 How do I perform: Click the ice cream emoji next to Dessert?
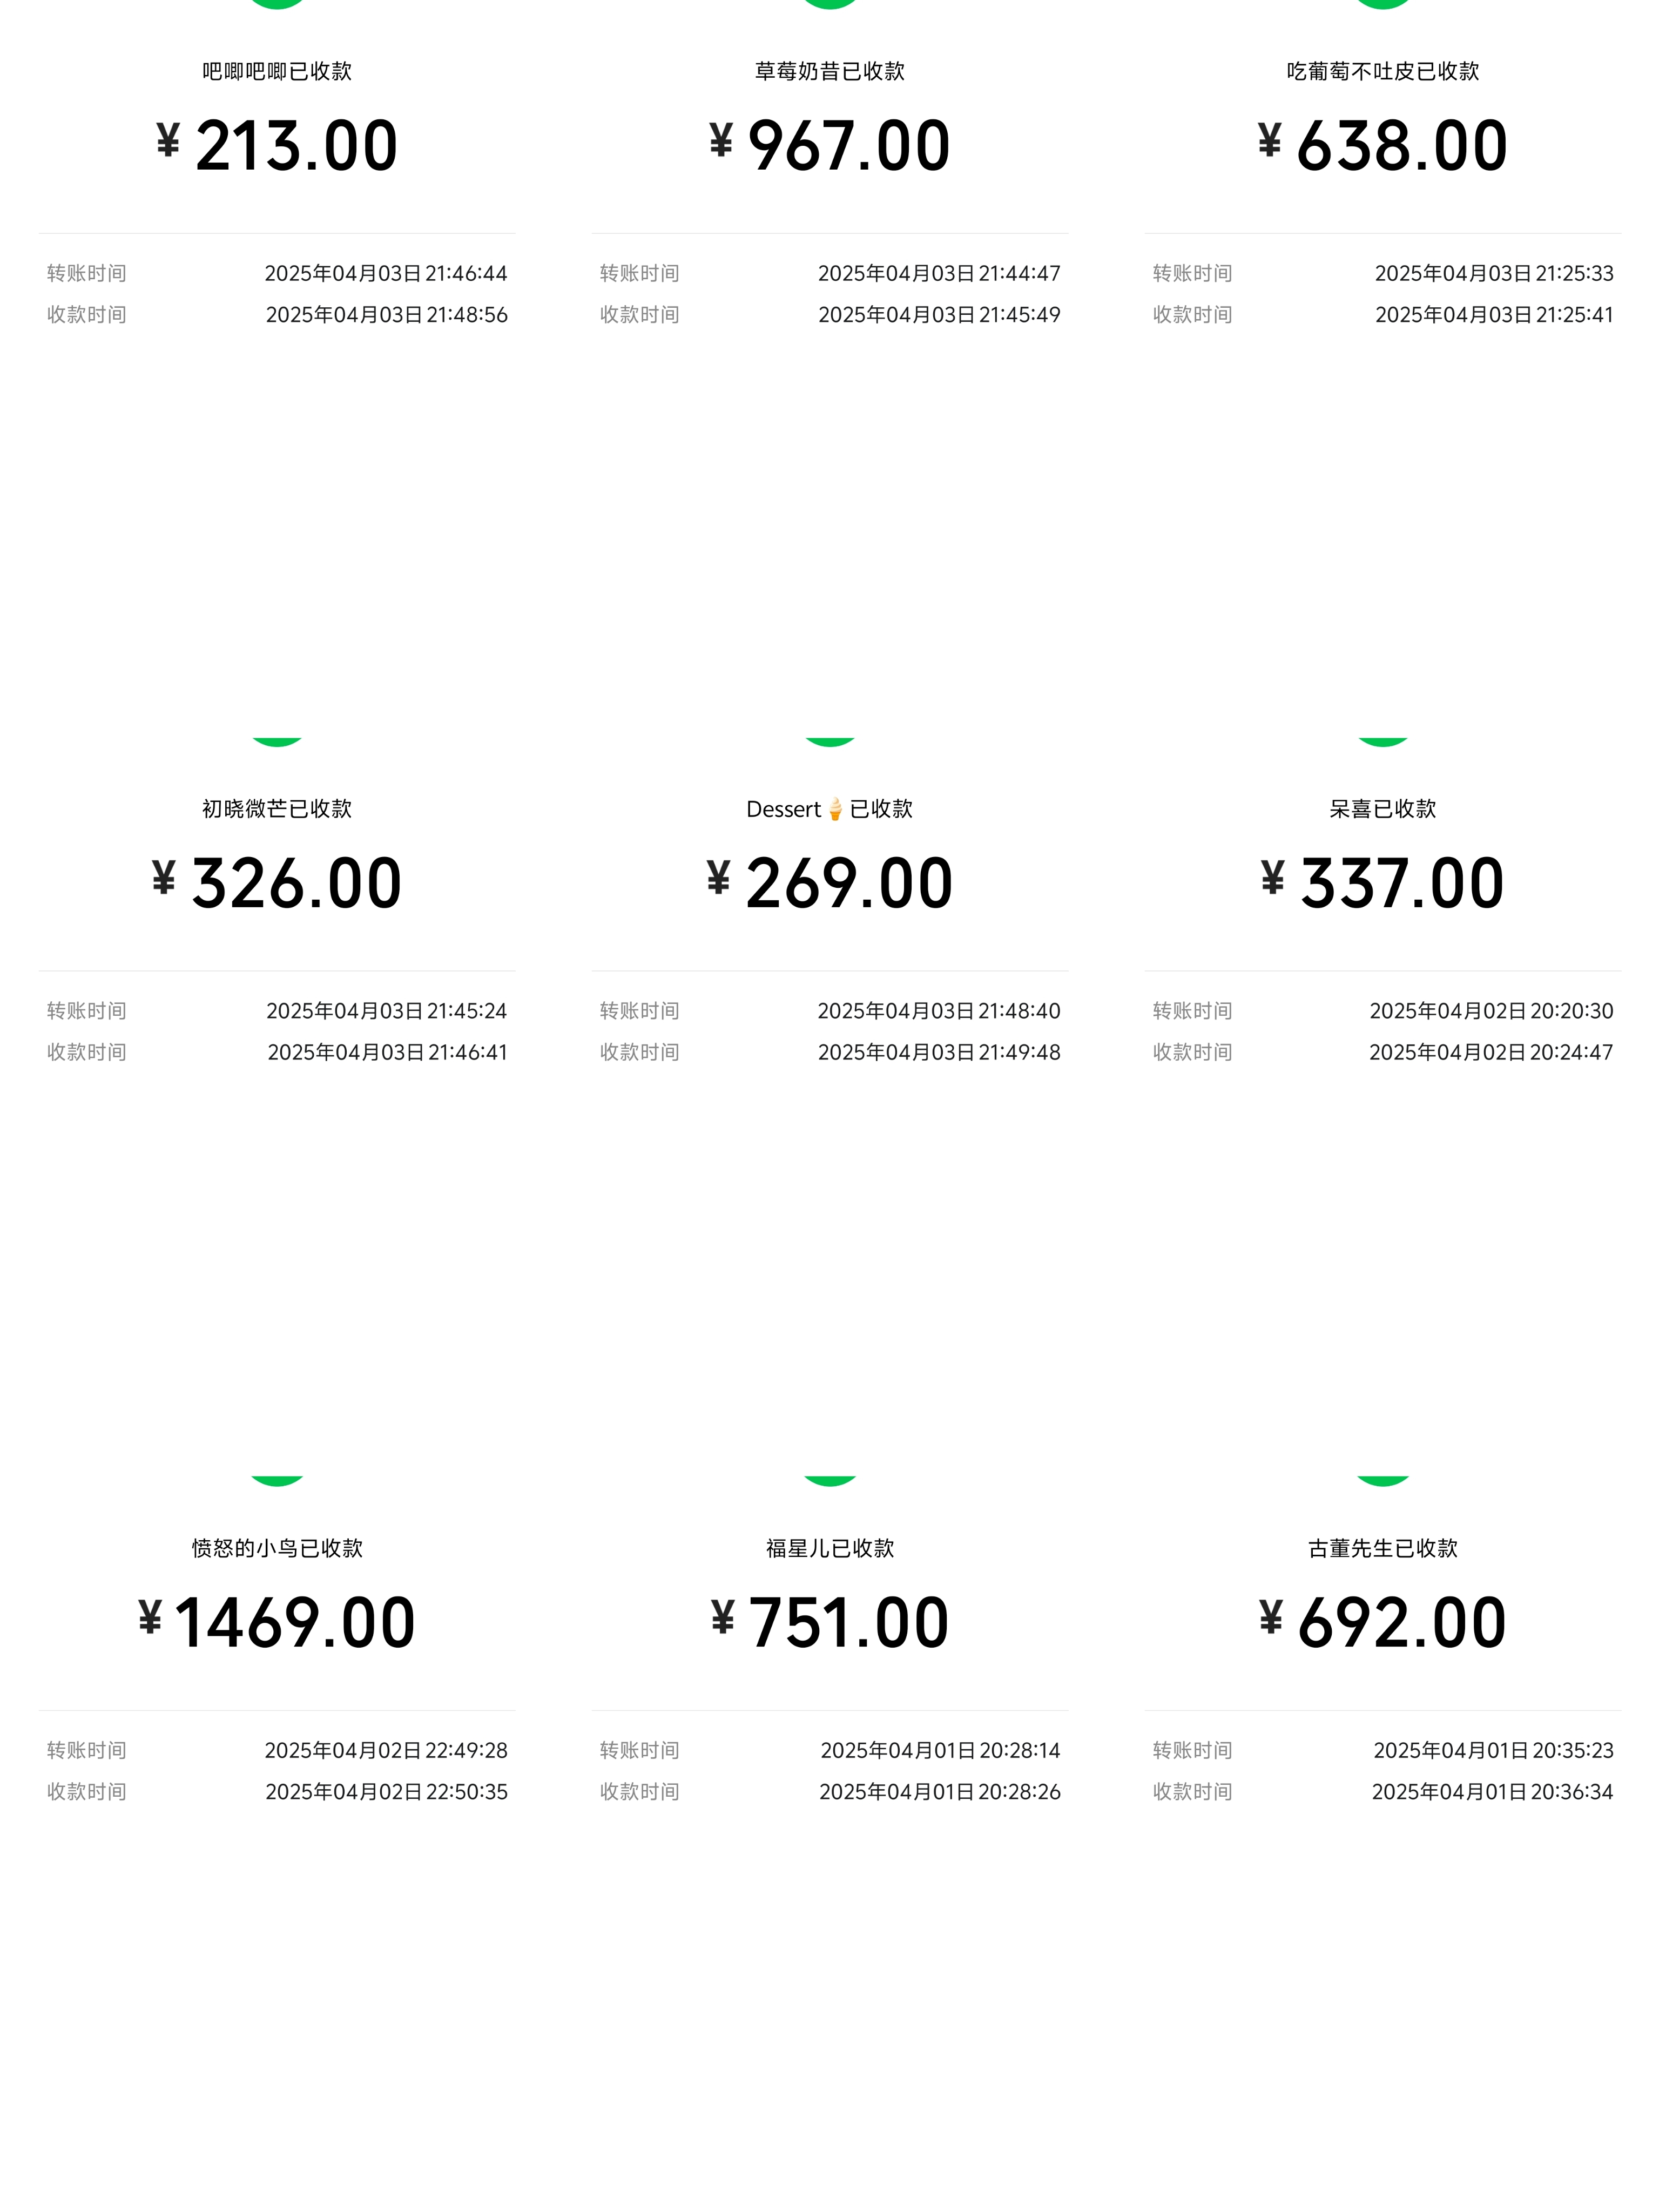click(835, 809)
